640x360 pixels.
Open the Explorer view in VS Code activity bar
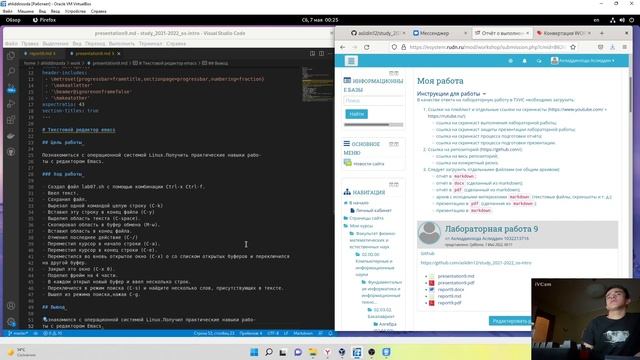coord(11,56)
